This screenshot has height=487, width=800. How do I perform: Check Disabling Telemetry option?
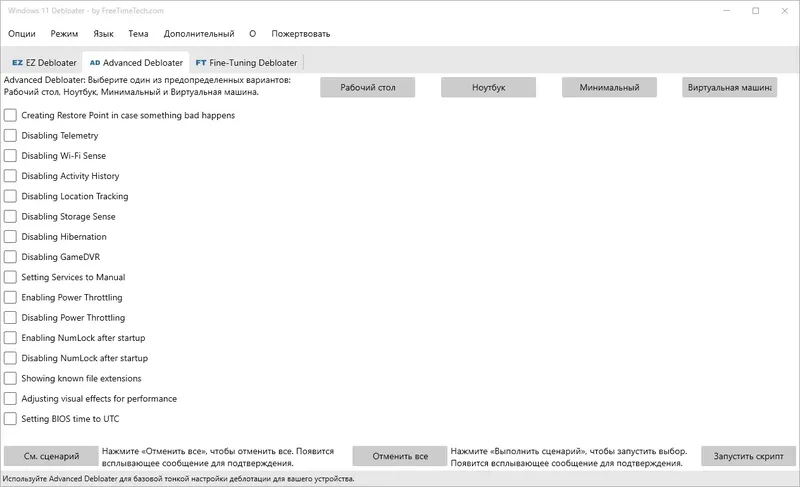tap(10, 136)
